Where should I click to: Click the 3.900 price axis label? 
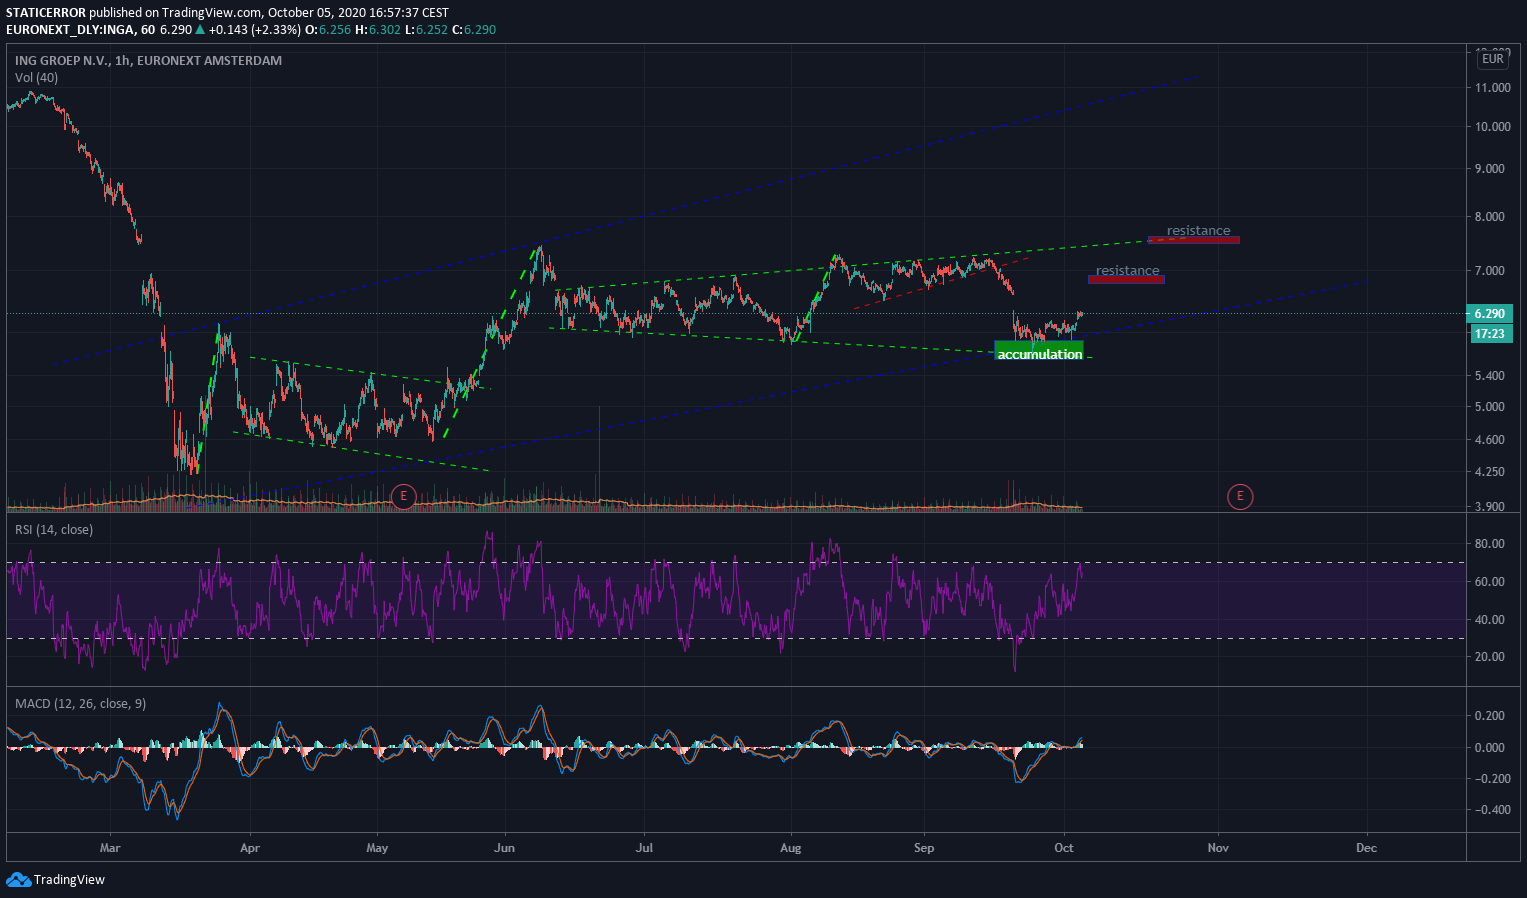coord(1492,507)
